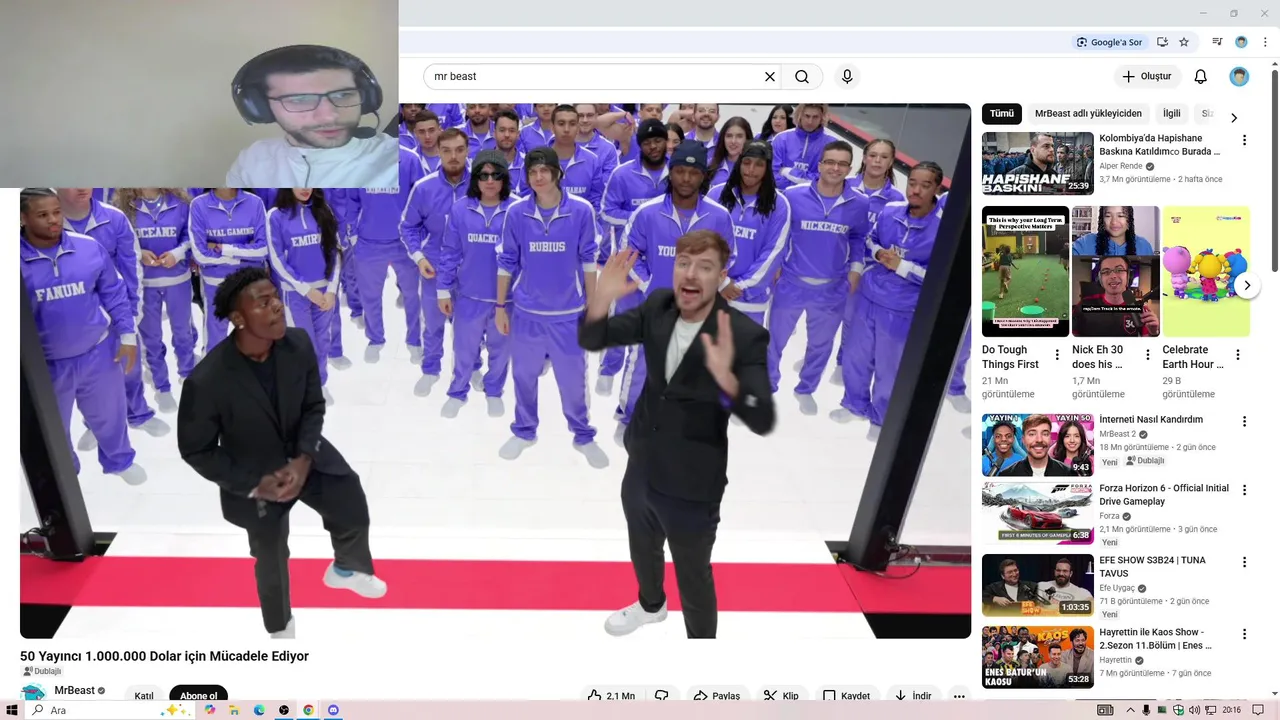Open İnterneti Nasıl Kandırdım video title
The image size is (1280, 720).
1151,420
